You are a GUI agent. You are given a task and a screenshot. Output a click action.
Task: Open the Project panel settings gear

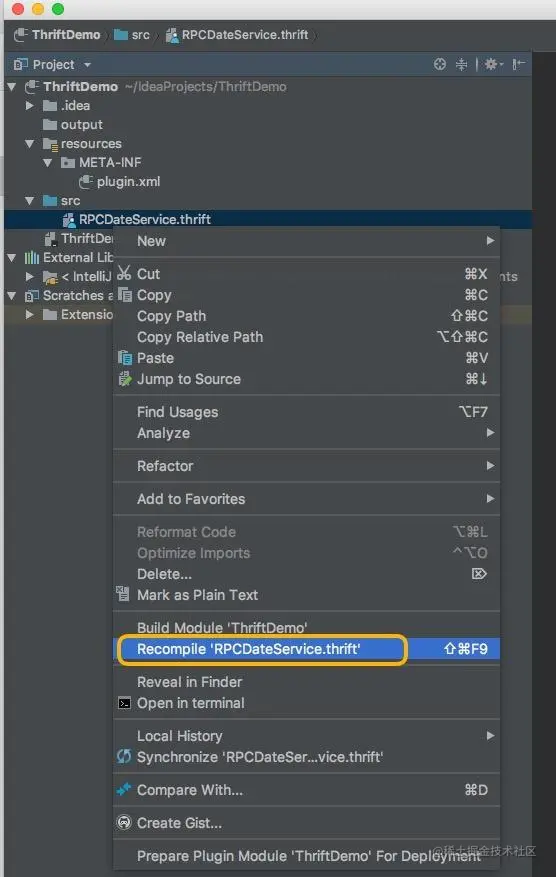click(493, 64)
